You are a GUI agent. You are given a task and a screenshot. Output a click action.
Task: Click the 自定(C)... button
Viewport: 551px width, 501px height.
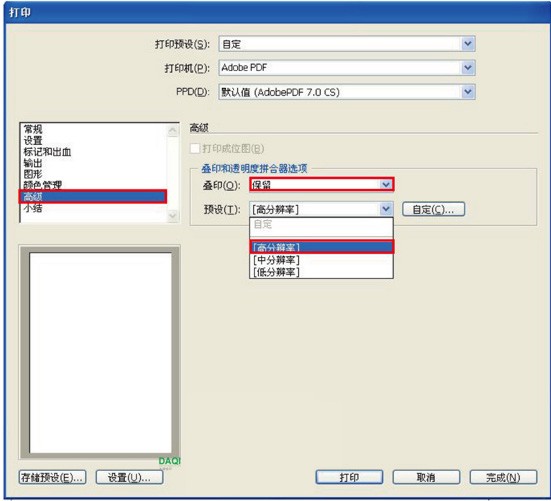[433, 209]
